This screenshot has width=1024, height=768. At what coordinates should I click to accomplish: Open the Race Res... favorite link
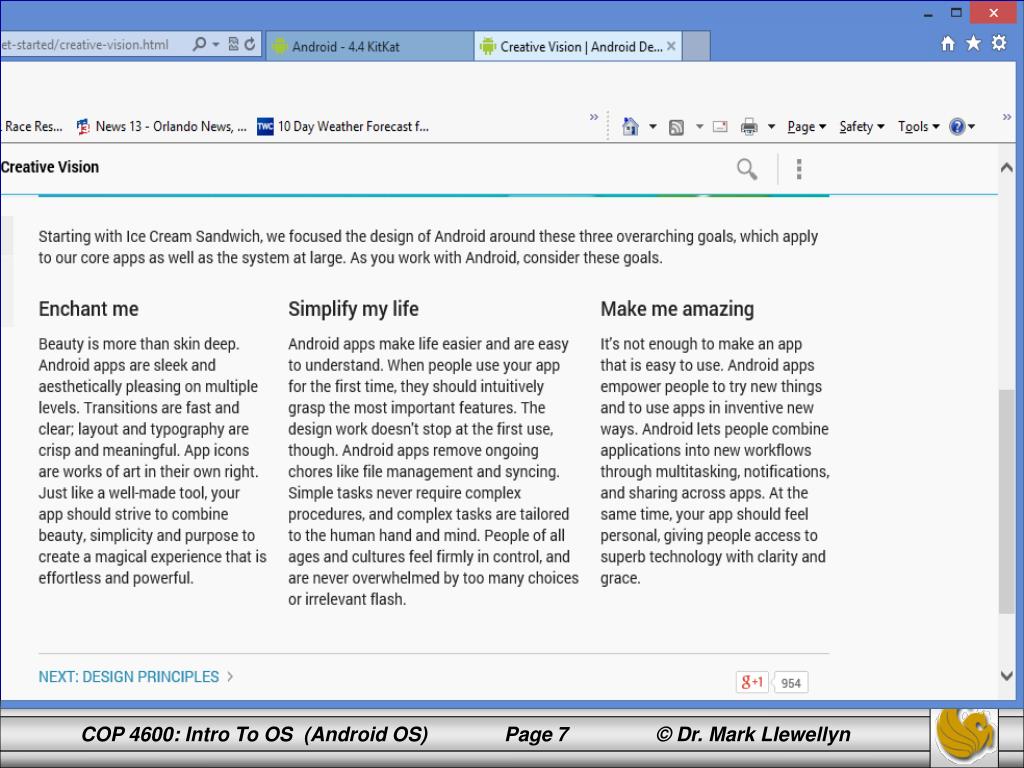pyautogui.click(x=33, y=127)
